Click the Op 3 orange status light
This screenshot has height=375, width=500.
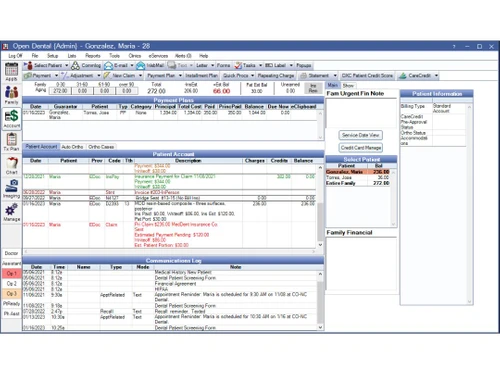[x=12, y=293]
